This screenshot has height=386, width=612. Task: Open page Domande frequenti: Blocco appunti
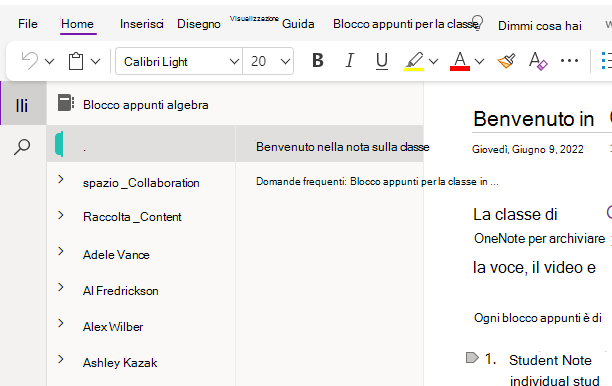[x=377, y=181]
